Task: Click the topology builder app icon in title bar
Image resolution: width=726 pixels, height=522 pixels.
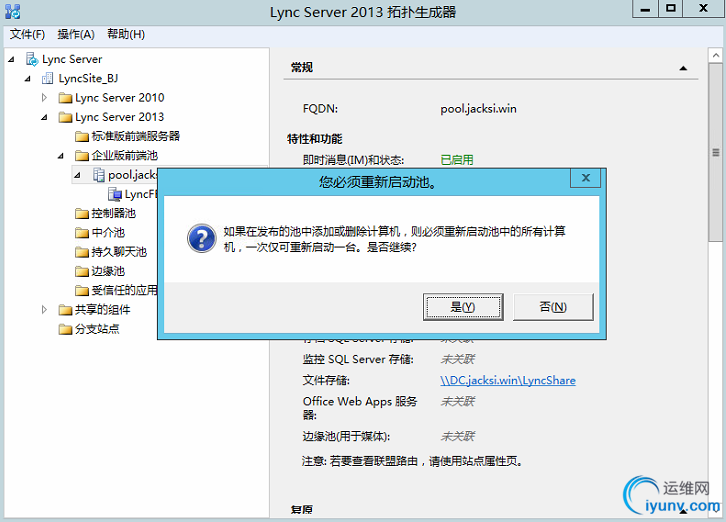Action: [x=13, y=12]
